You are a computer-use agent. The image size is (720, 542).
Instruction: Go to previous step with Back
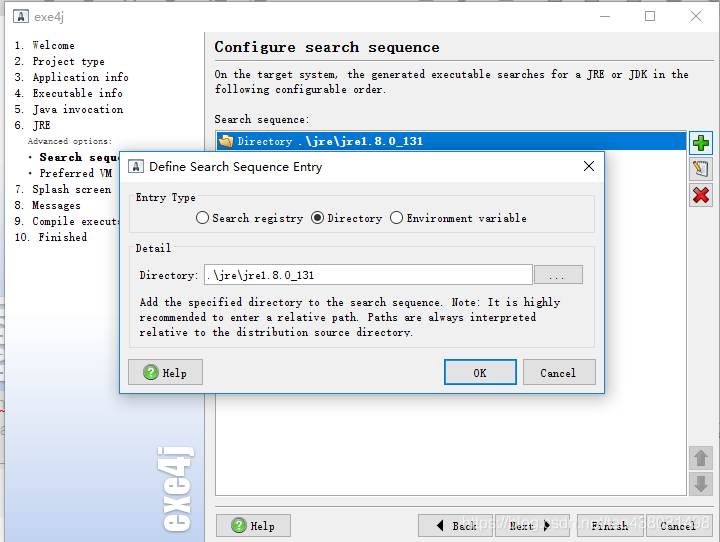point(455,525)
